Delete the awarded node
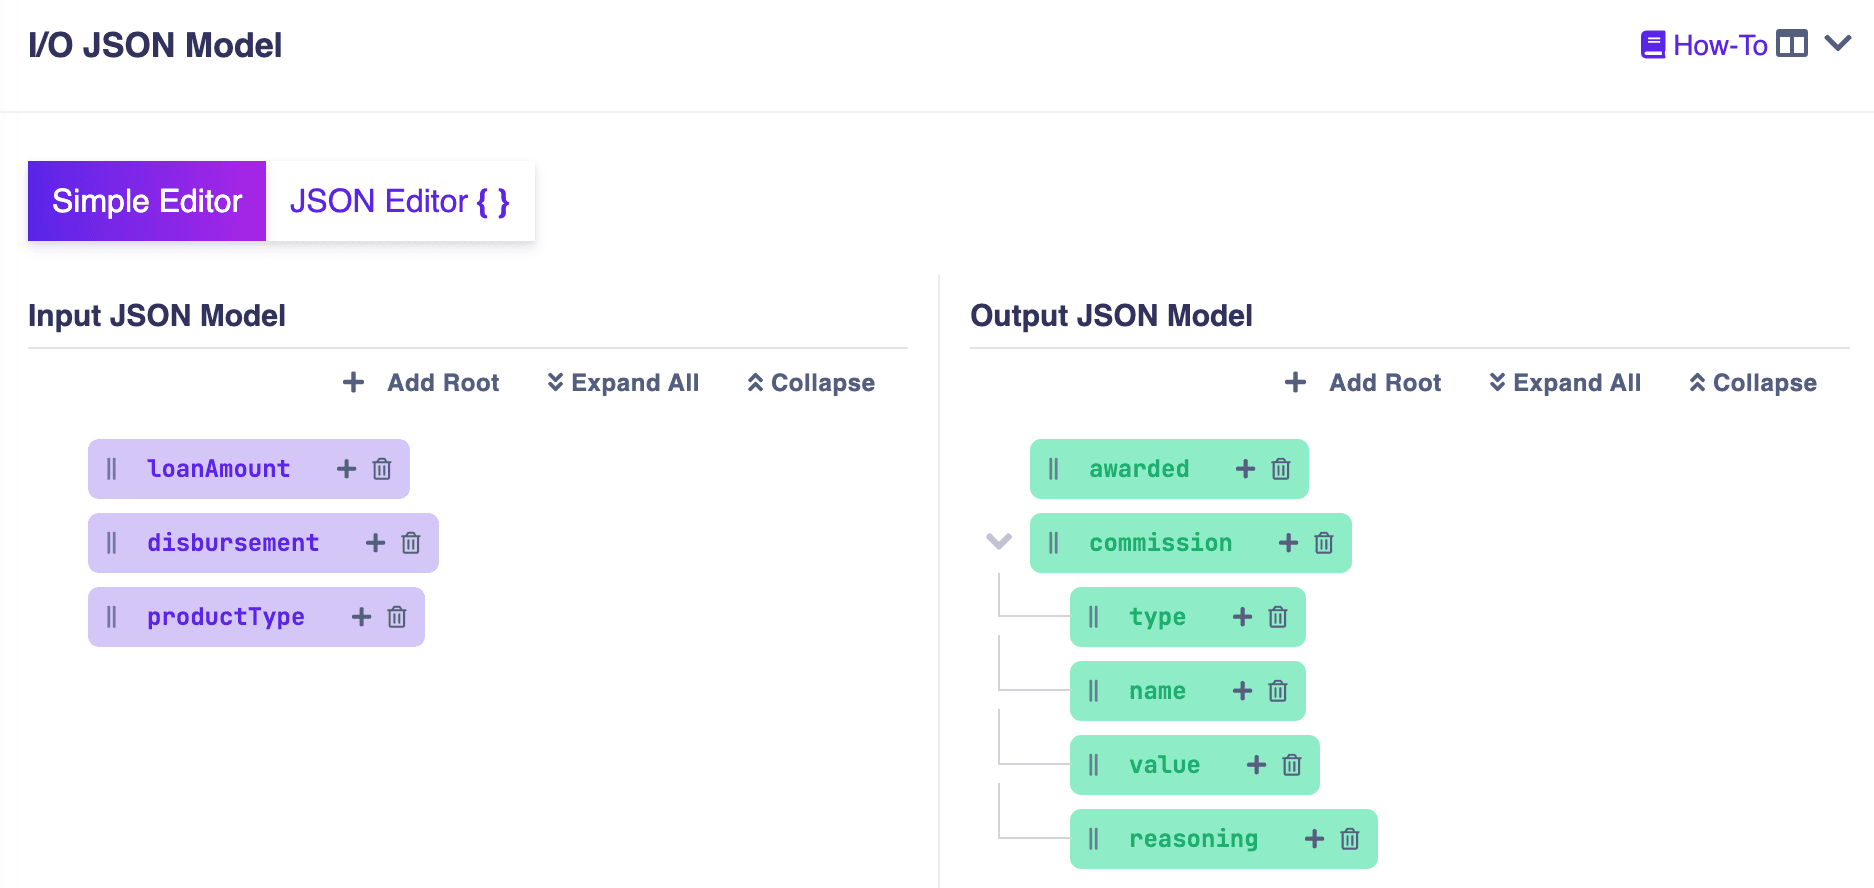This screenshot has height=888, width=1874. click(x=1281, y=469)
